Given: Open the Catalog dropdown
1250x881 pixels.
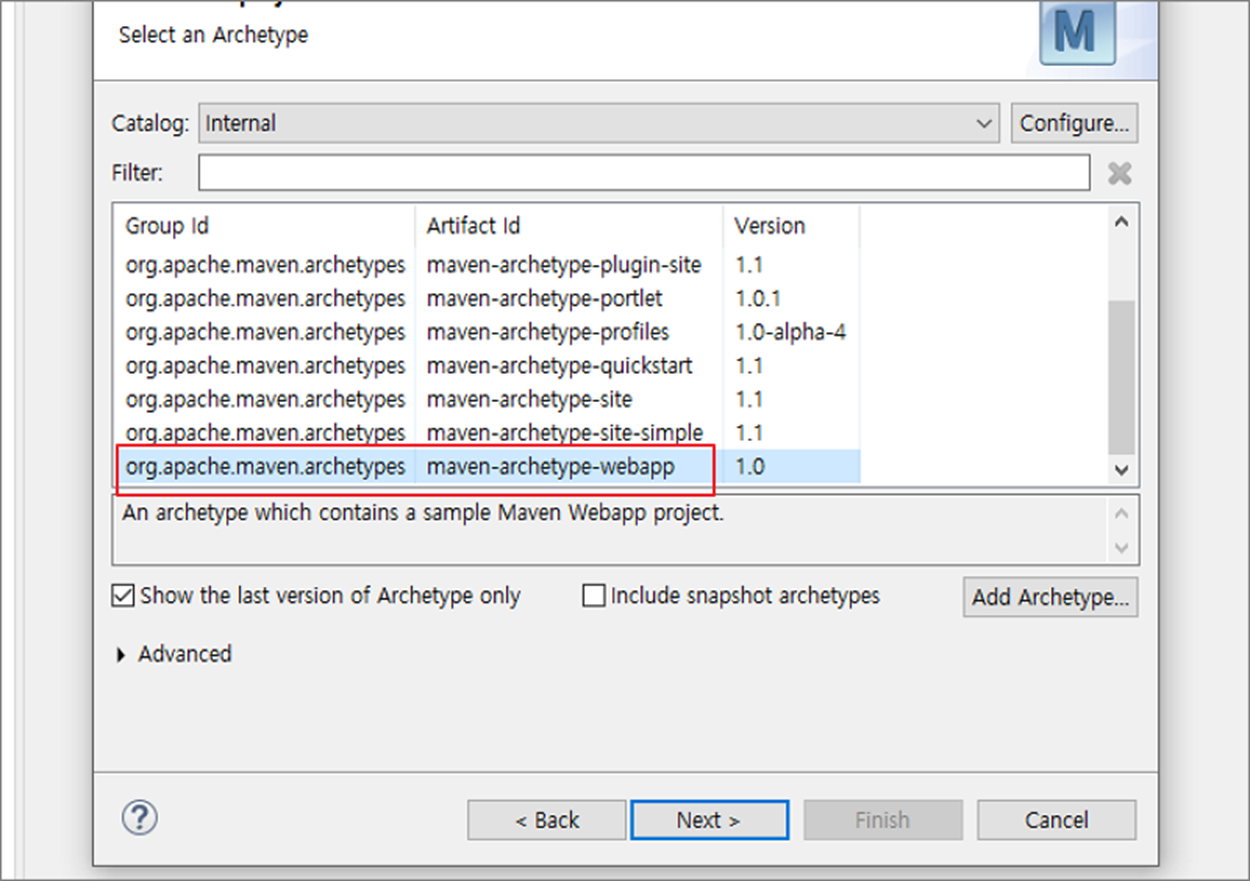Looking at the screenshot, I should [x=598, y=123].
